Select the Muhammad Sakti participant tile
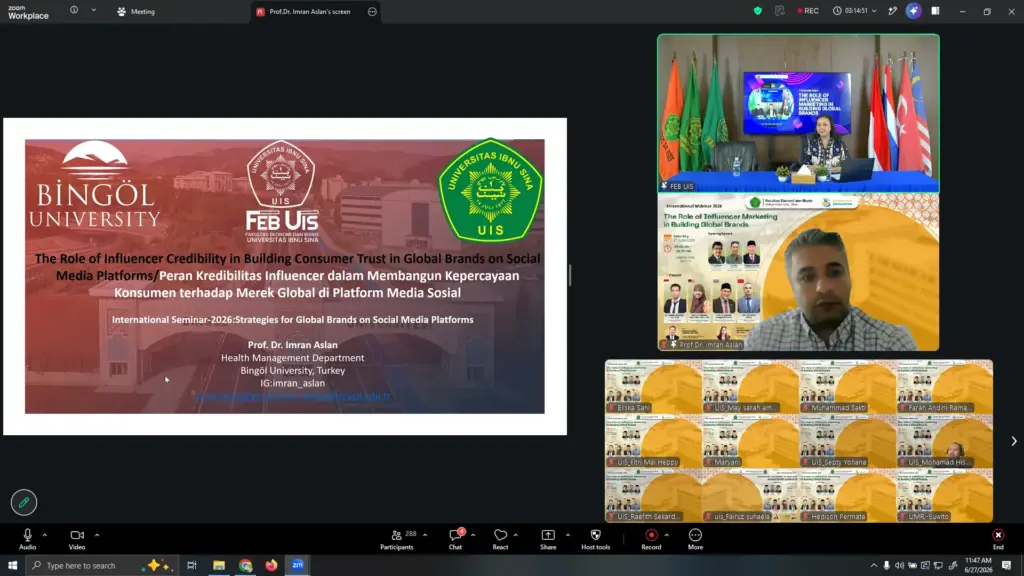 pyautogui.click(x=848, y=387)
